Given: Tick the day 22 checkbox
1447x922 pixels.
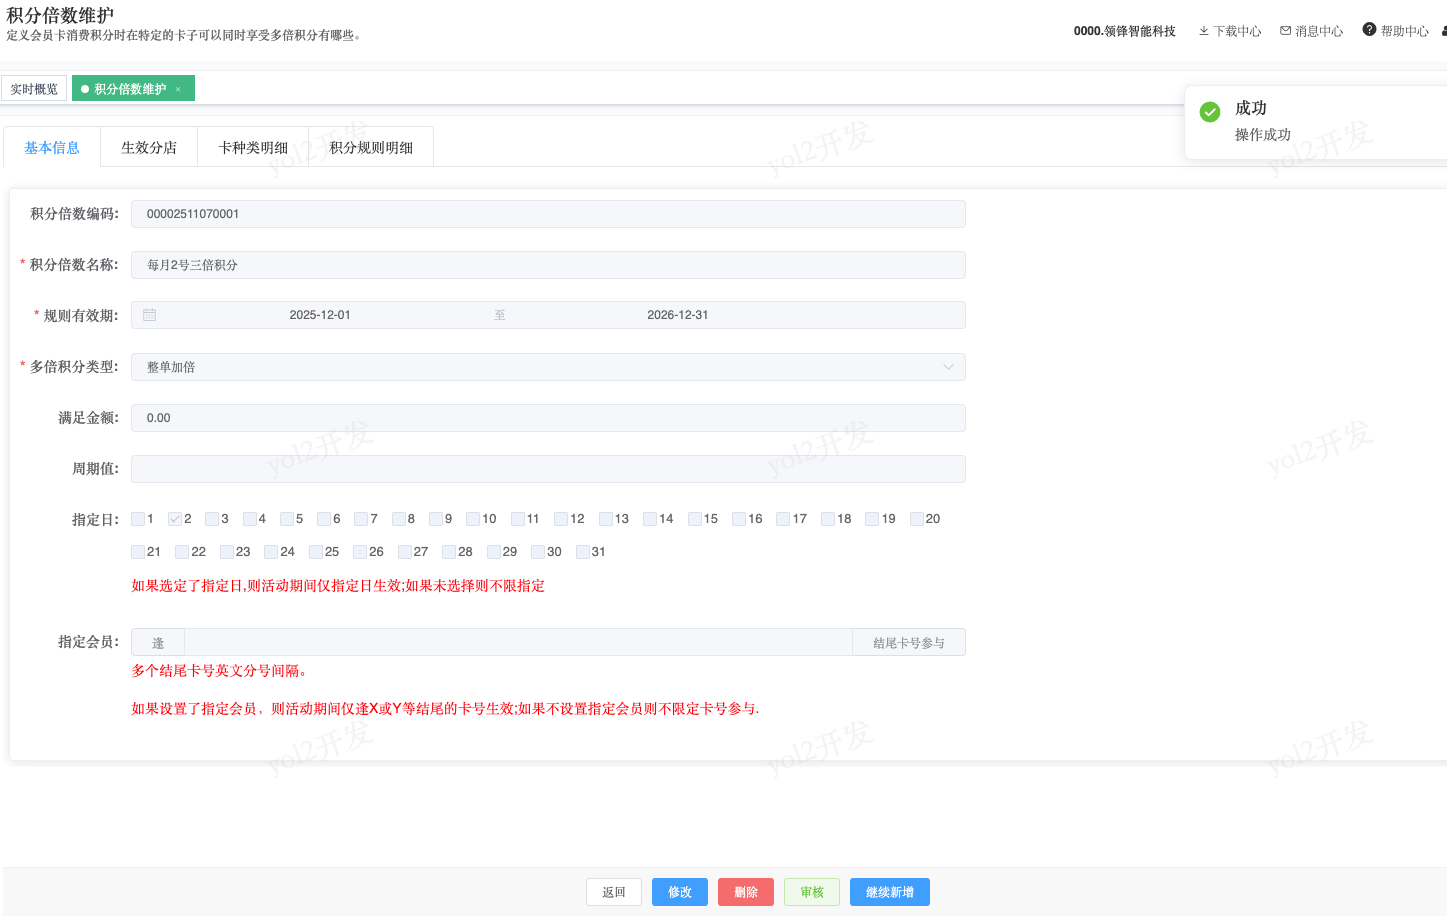Looking at the screenshot, I should [x=182, y=552].
